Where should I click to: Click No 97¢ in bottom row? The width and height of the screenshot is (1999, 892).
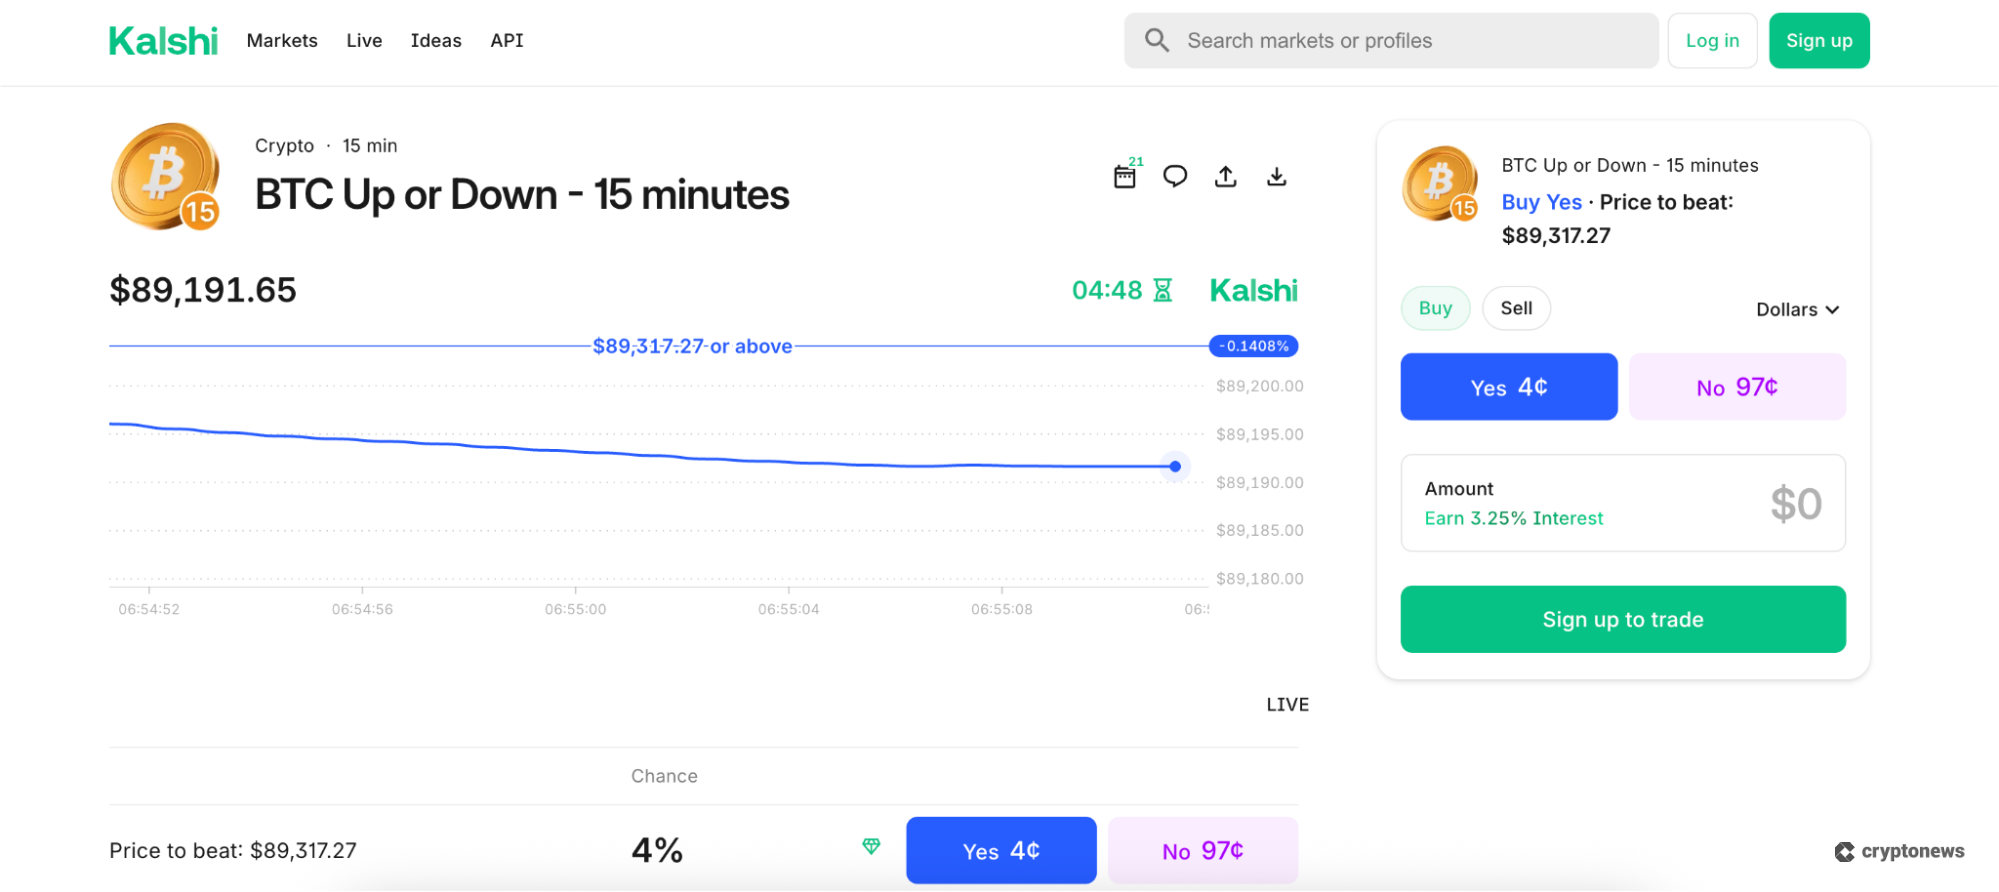(x=1203, y=850)
